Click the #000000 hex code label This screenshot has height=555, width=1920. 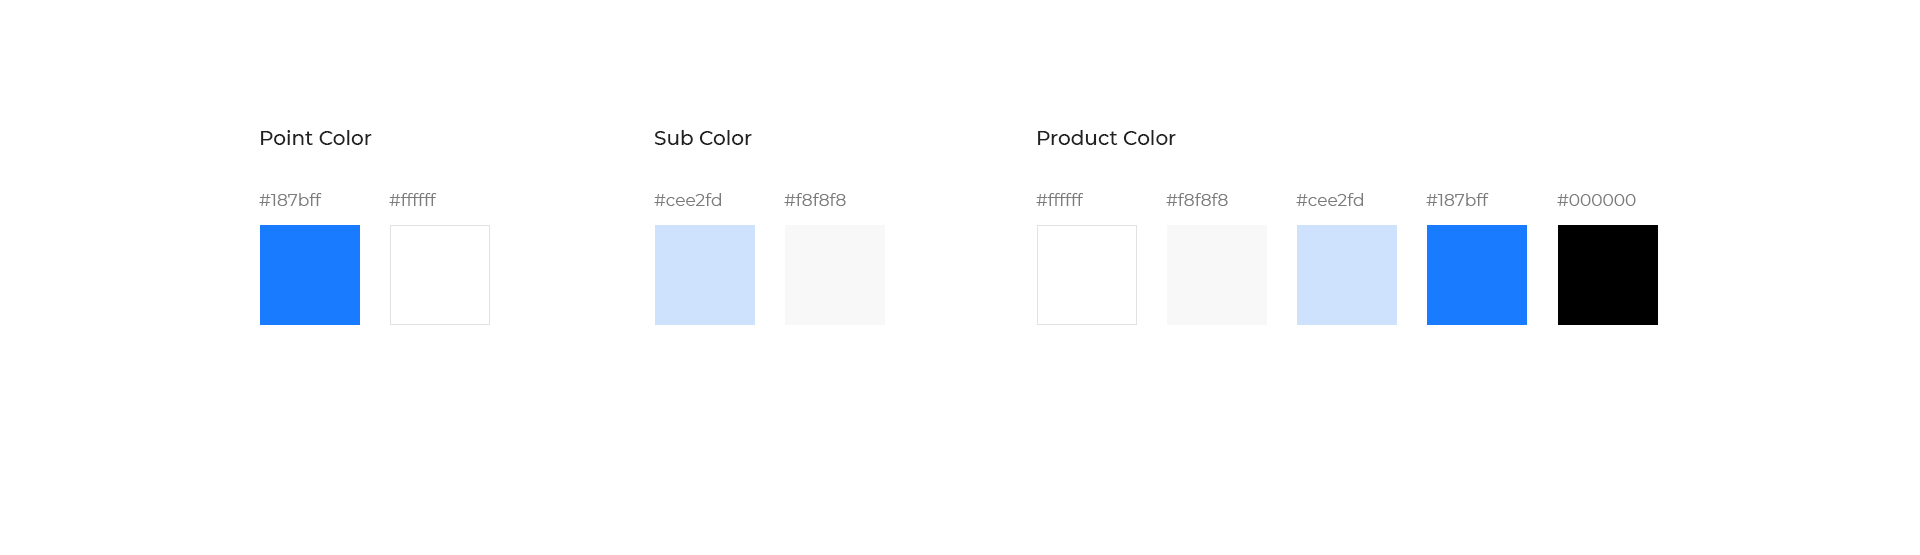click(x=1597, y=200)
